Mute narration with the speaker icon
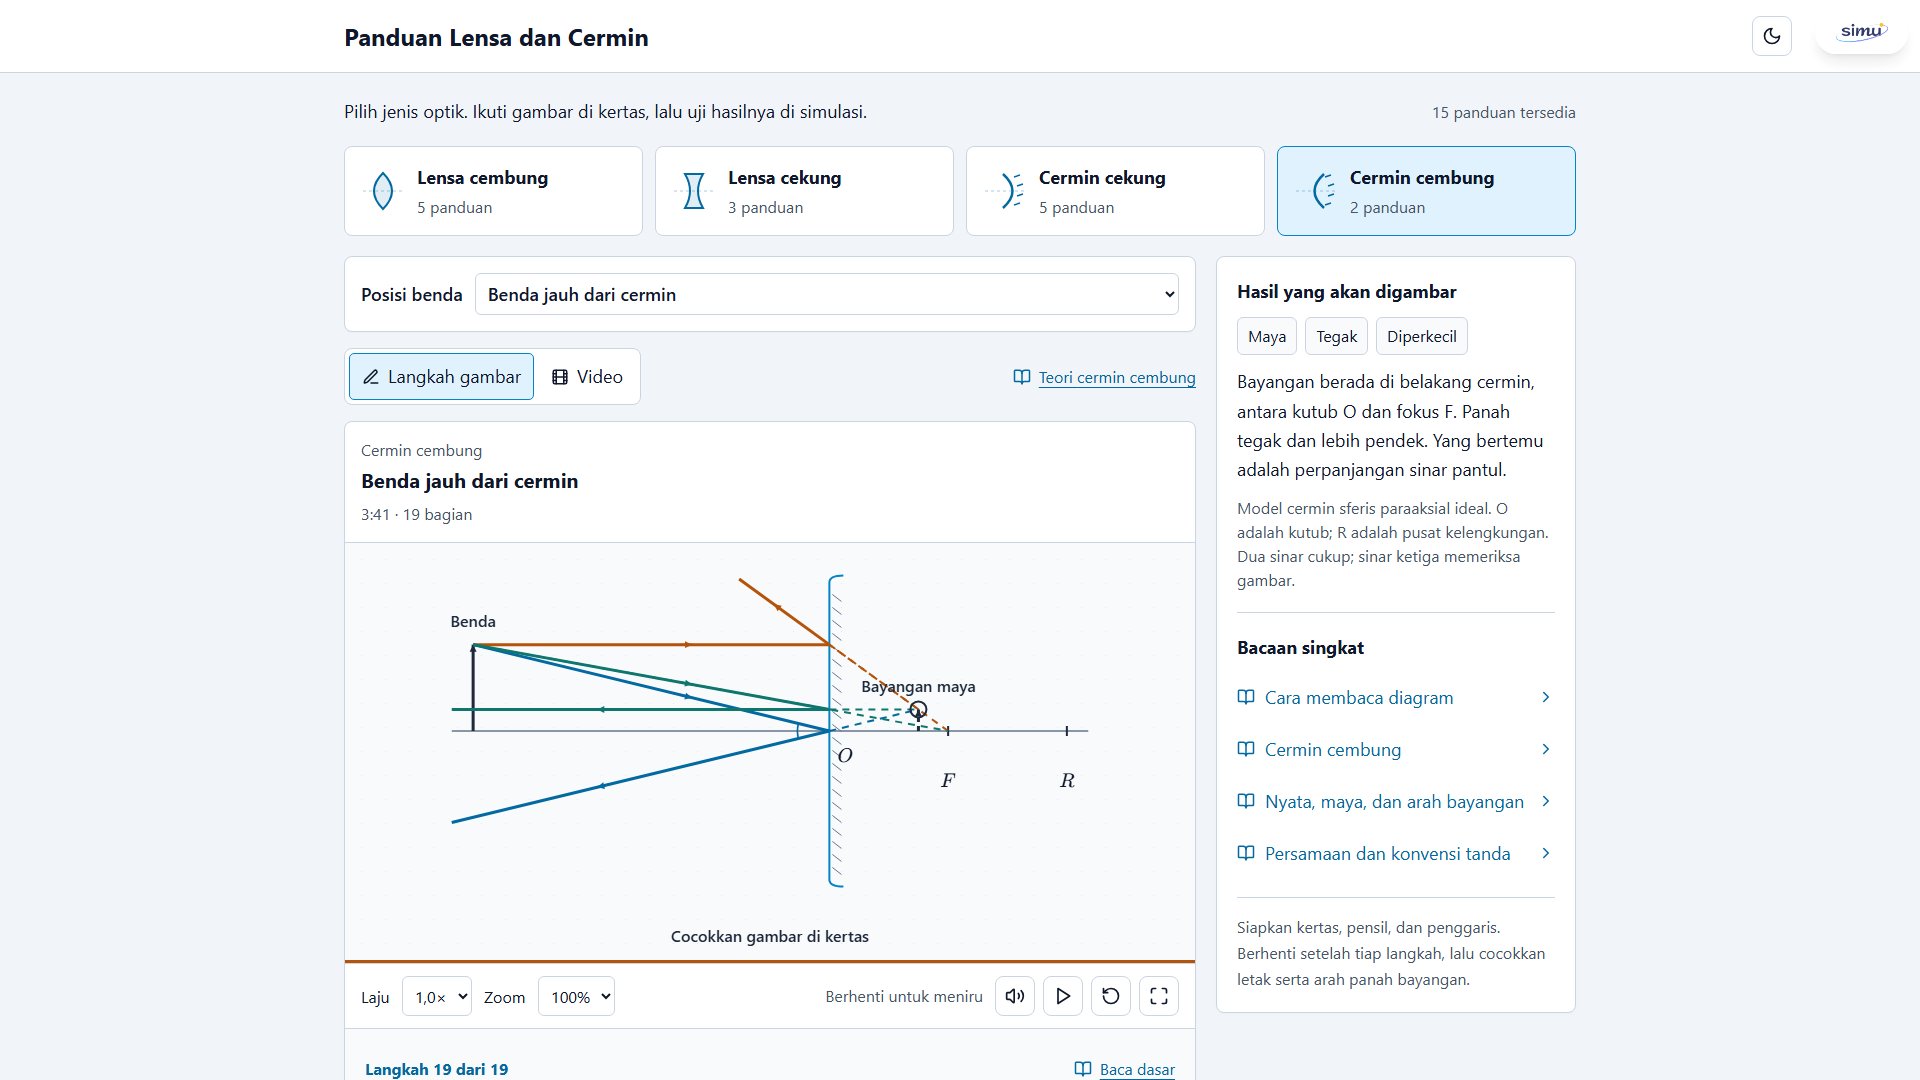 [1014, 996]
